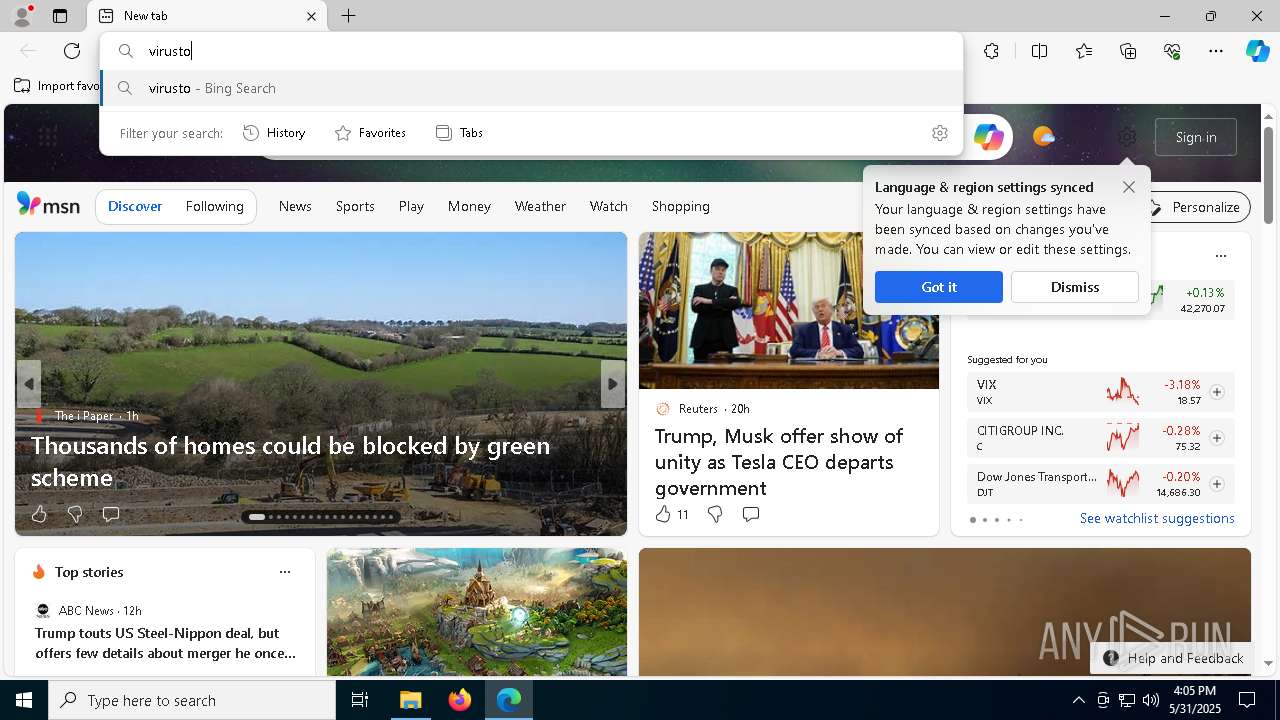Open a new tab with plus button
Image resolution: width=1280 pixels, height=720 pixels.
[349, 16]
